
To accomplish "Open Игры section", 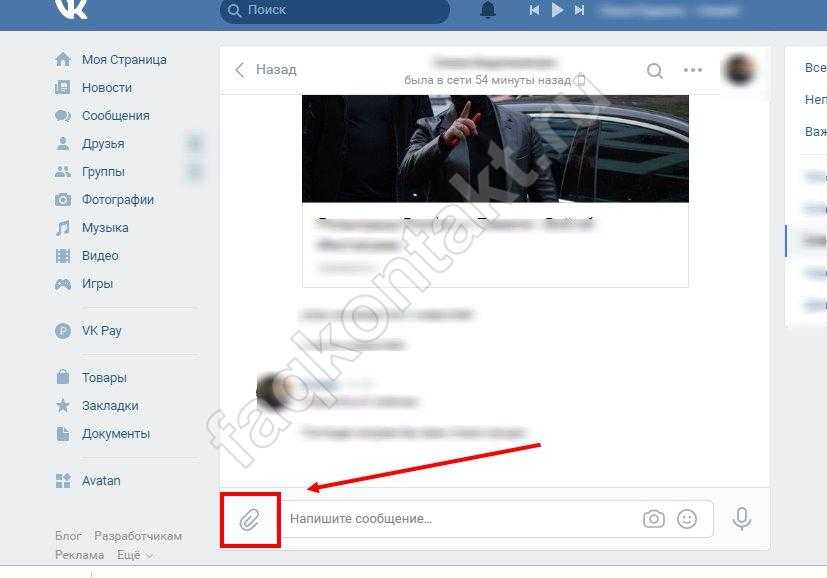I will [97, 283].
